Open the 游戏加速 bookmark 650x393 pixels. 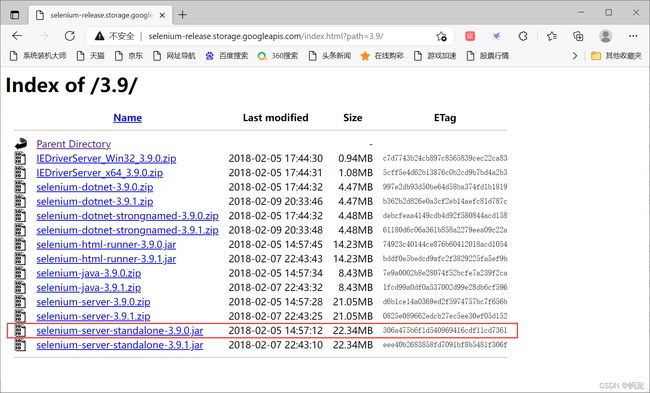pos(435,56)
